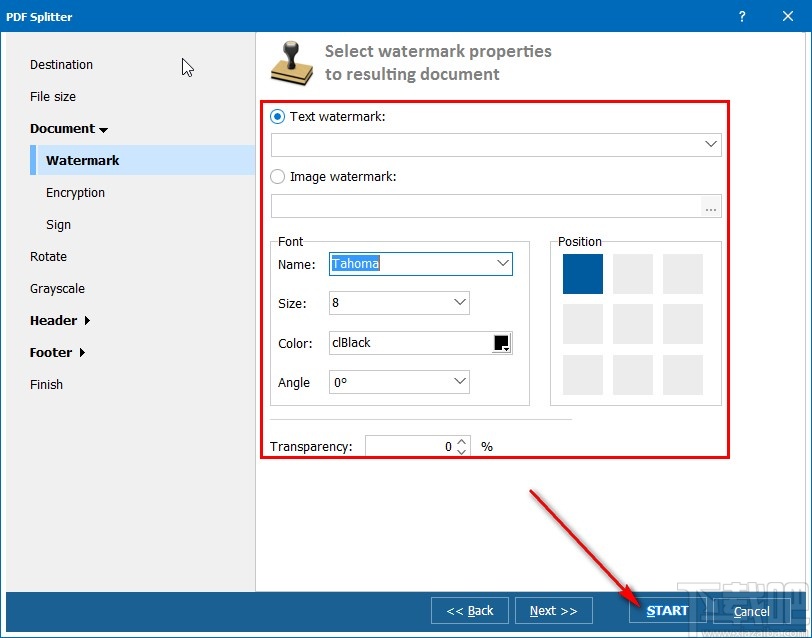The height and width of the screenshot is (638, 812).
Task: Open the Rotate settings page
Action: (x=48, y=257)
